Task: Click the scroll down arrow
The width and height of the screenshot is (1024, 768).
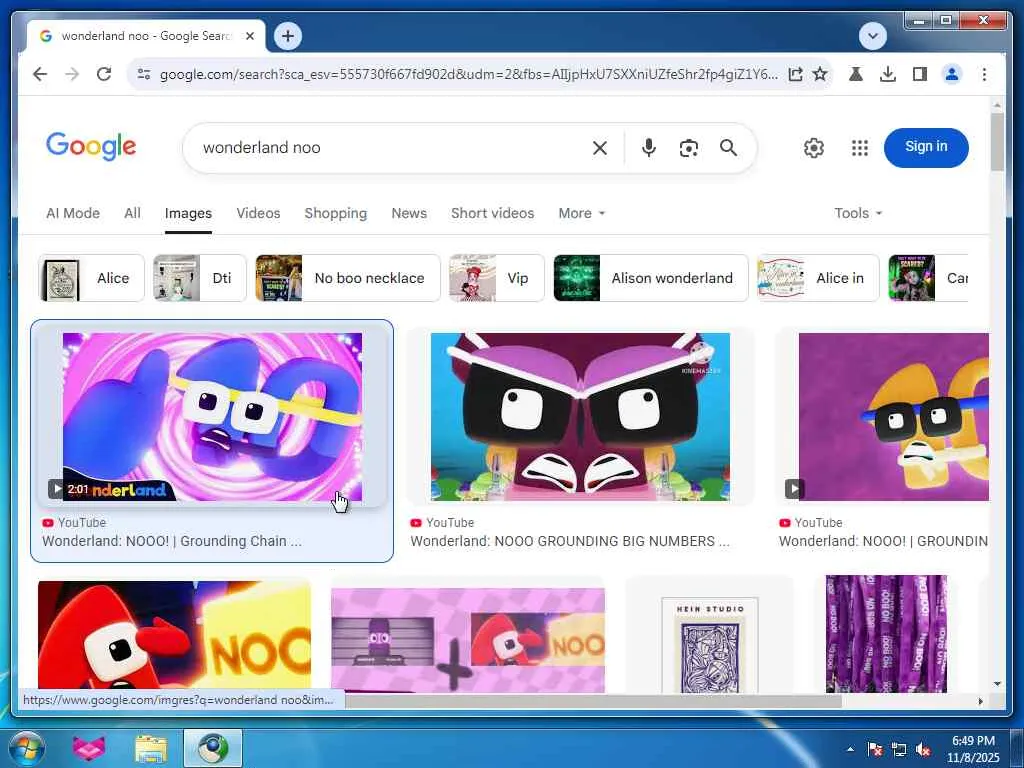Action: tap(997, 684)
